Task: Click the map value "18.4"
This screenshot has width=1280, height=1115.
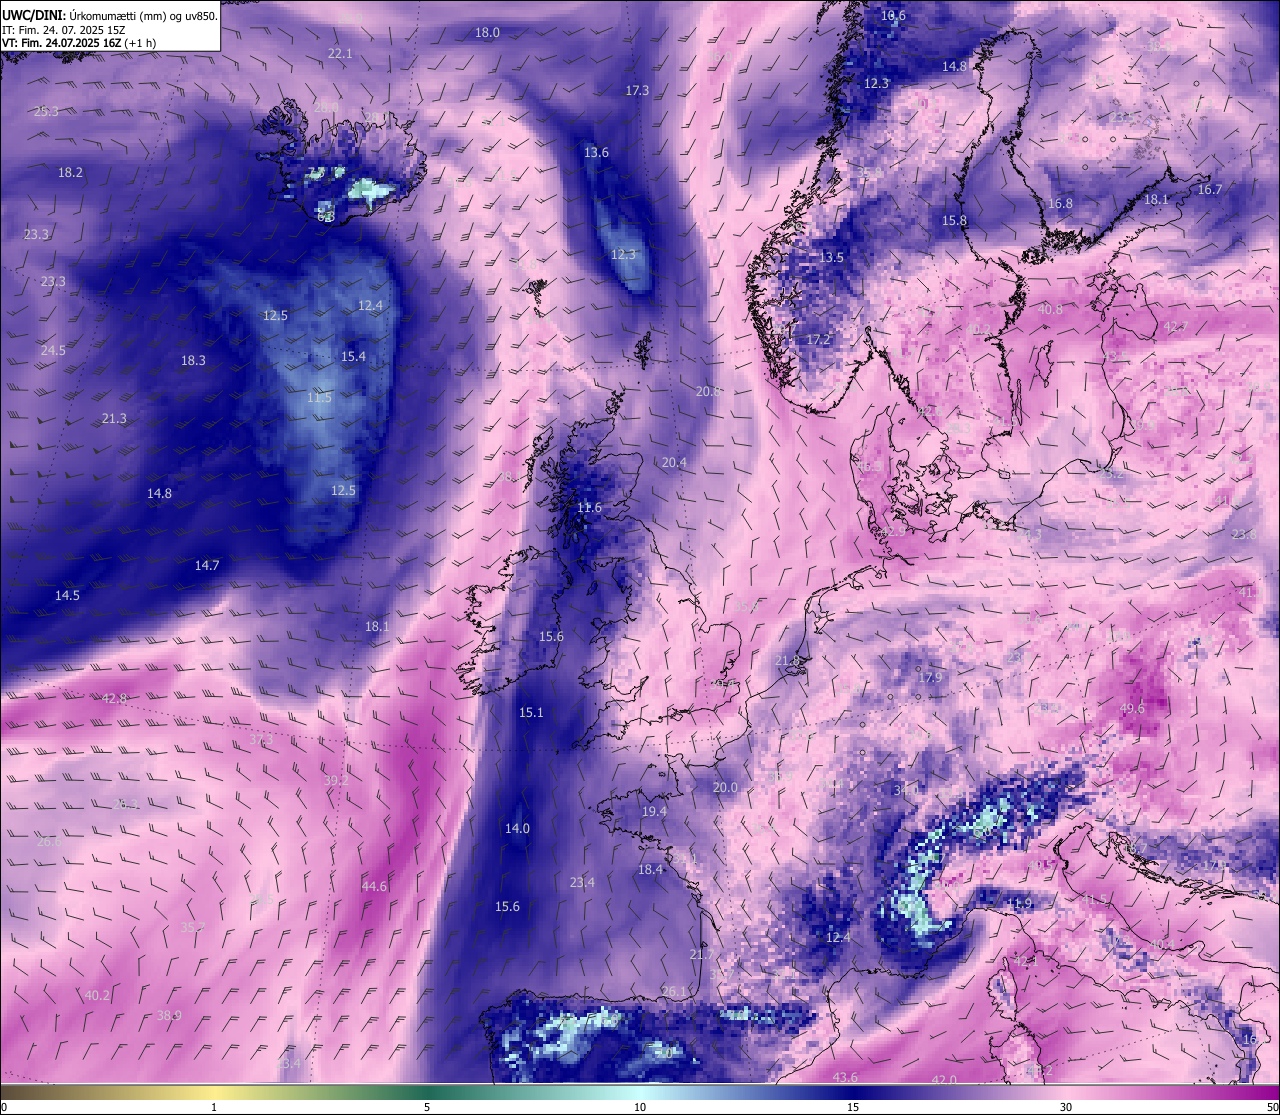Action: click(650, 869)
